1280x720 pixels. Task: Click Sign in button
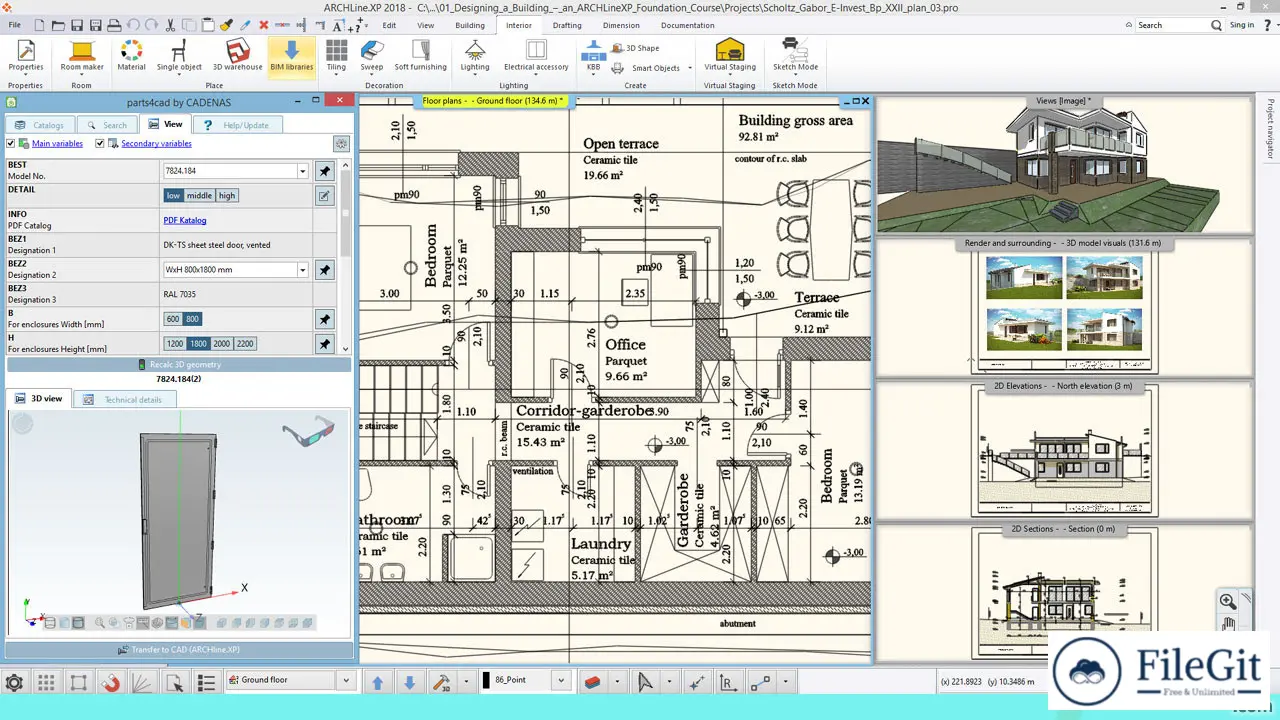coord(1241,25)
